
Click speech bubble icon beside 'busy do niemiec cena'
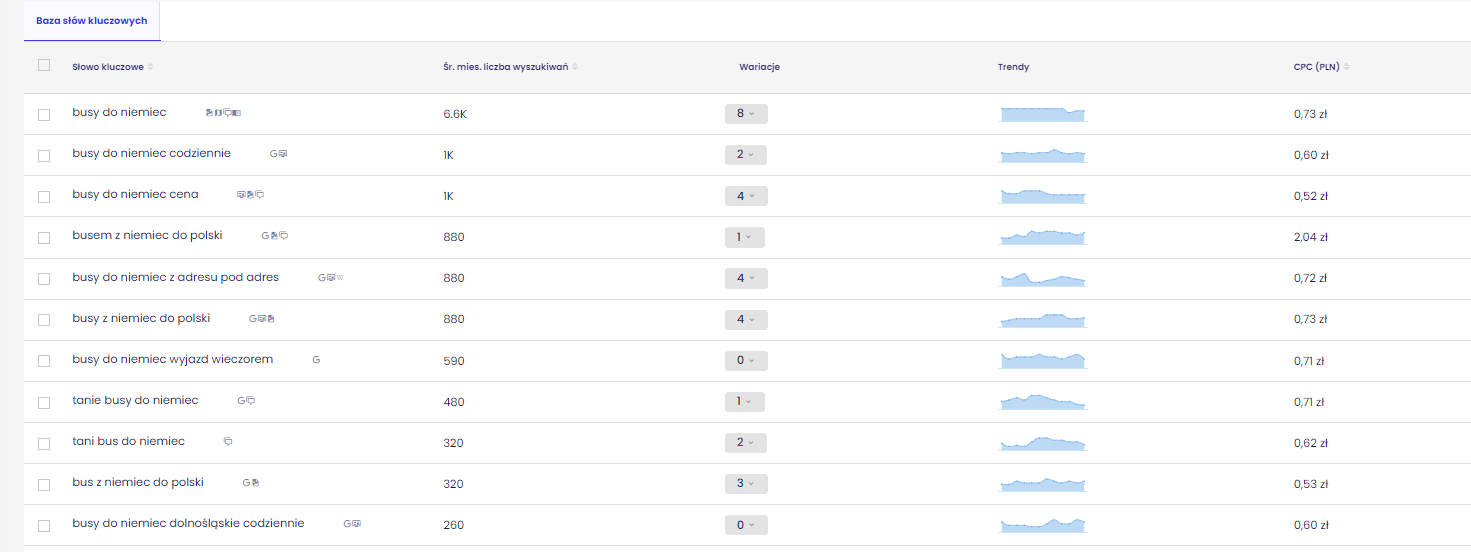260,195
